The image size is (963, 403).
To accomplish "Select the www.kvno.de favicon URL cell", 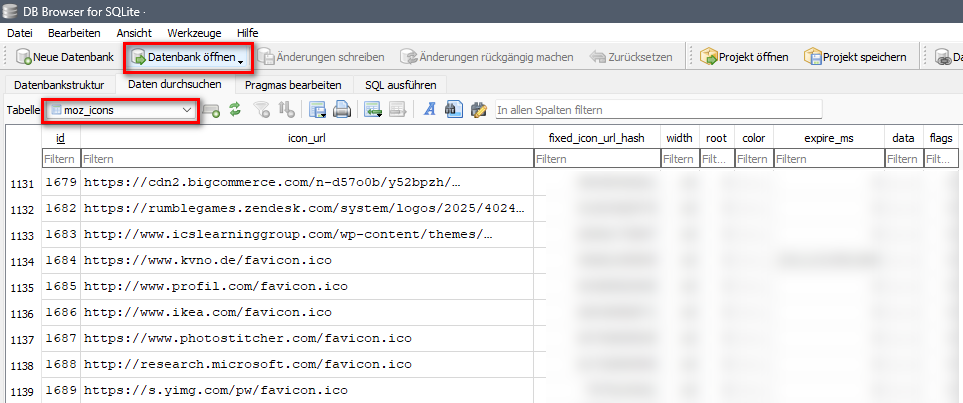I will pyautogui.click(x=307, y=260).
